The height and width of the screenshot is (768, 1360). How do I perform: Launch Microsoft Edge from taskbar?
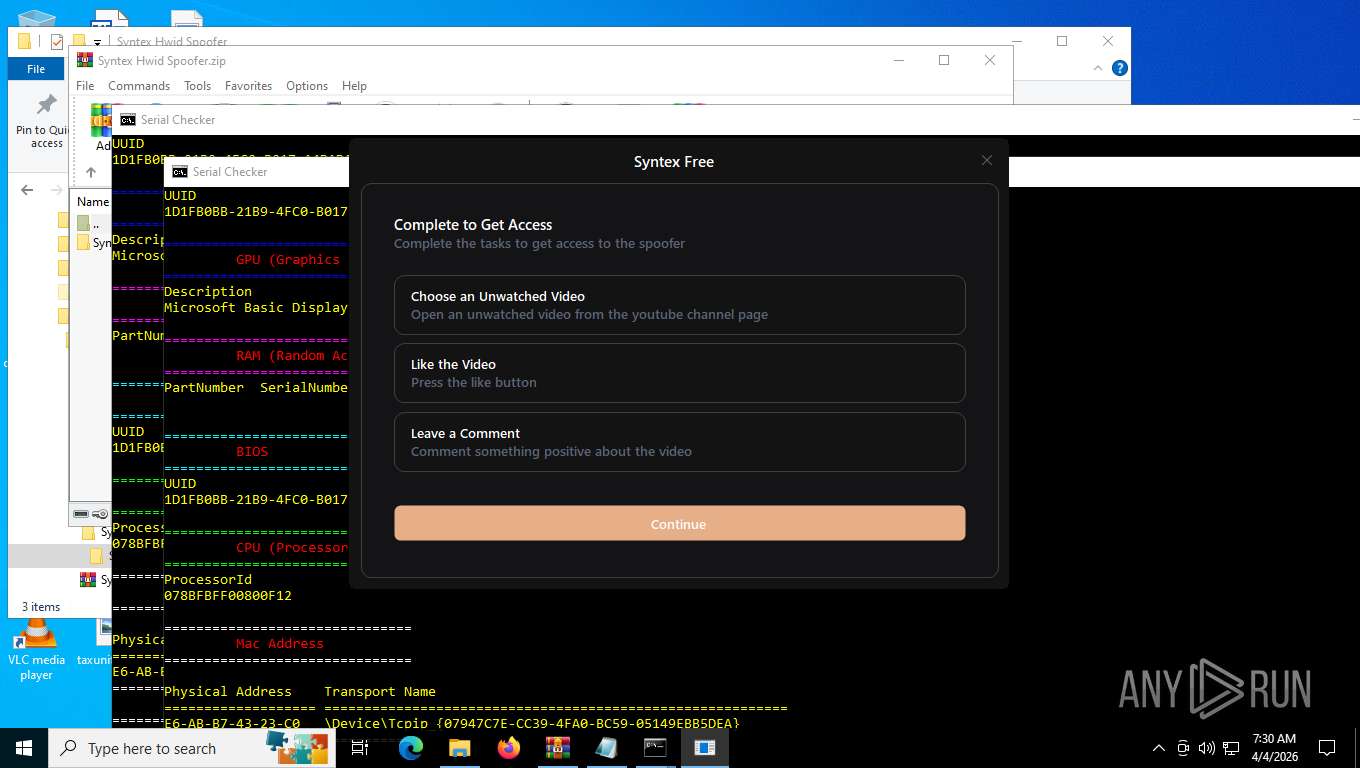tap(411, 748)
